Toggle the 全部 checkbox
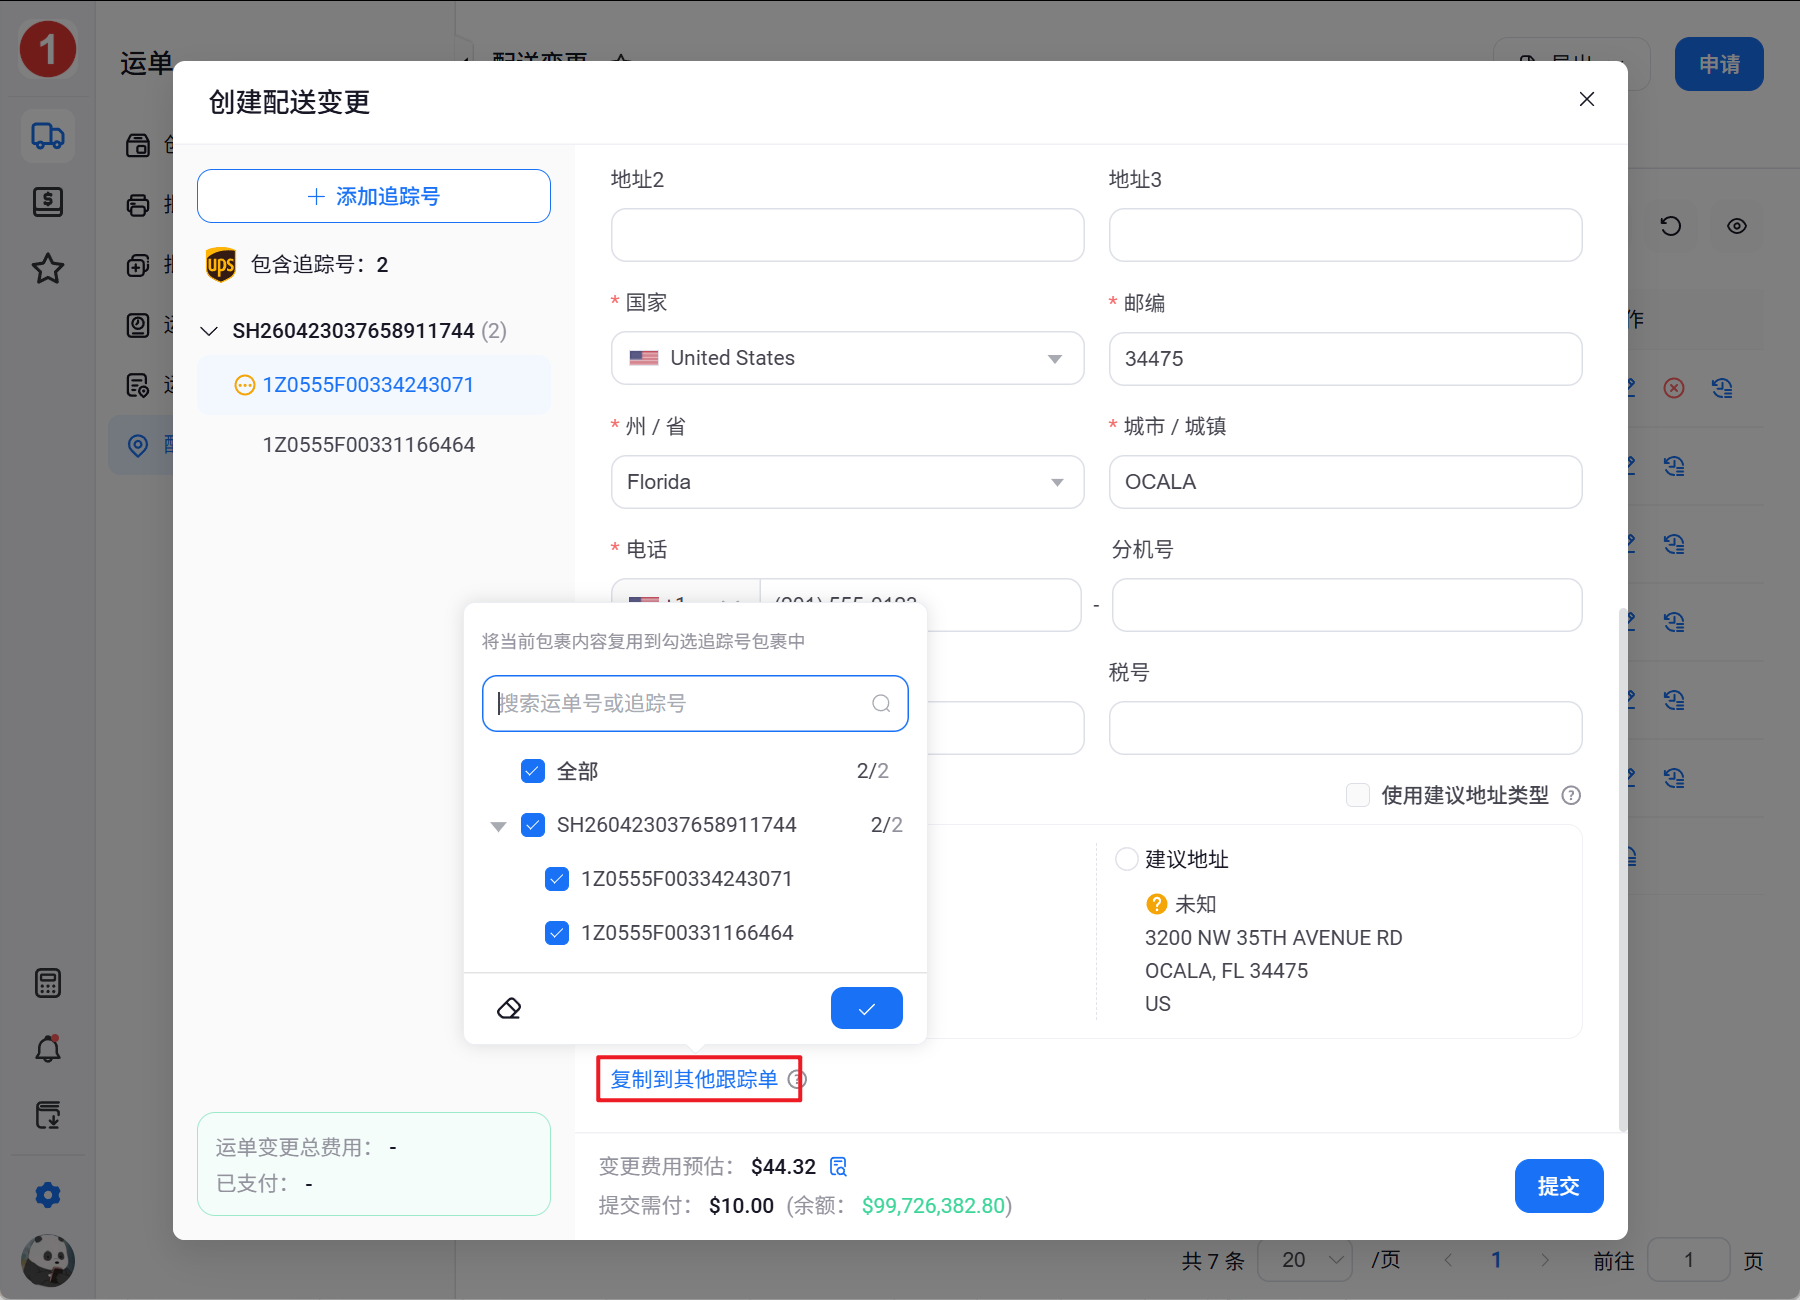Screen dimensions: 1800x1300 (x=533, y=771)
